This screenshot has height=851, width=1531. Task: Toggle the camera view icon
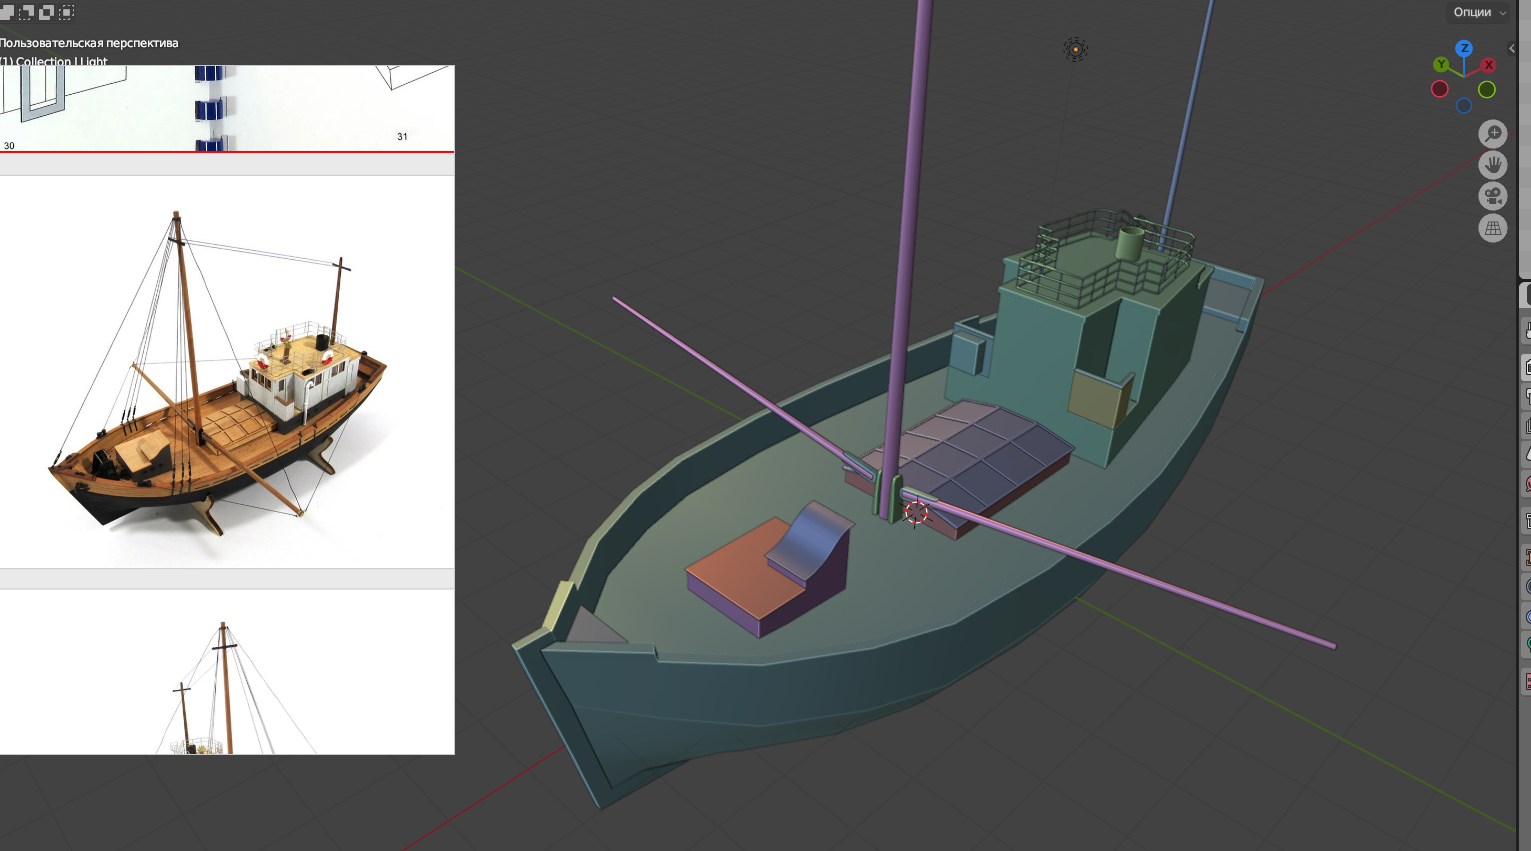point(1493,196)
